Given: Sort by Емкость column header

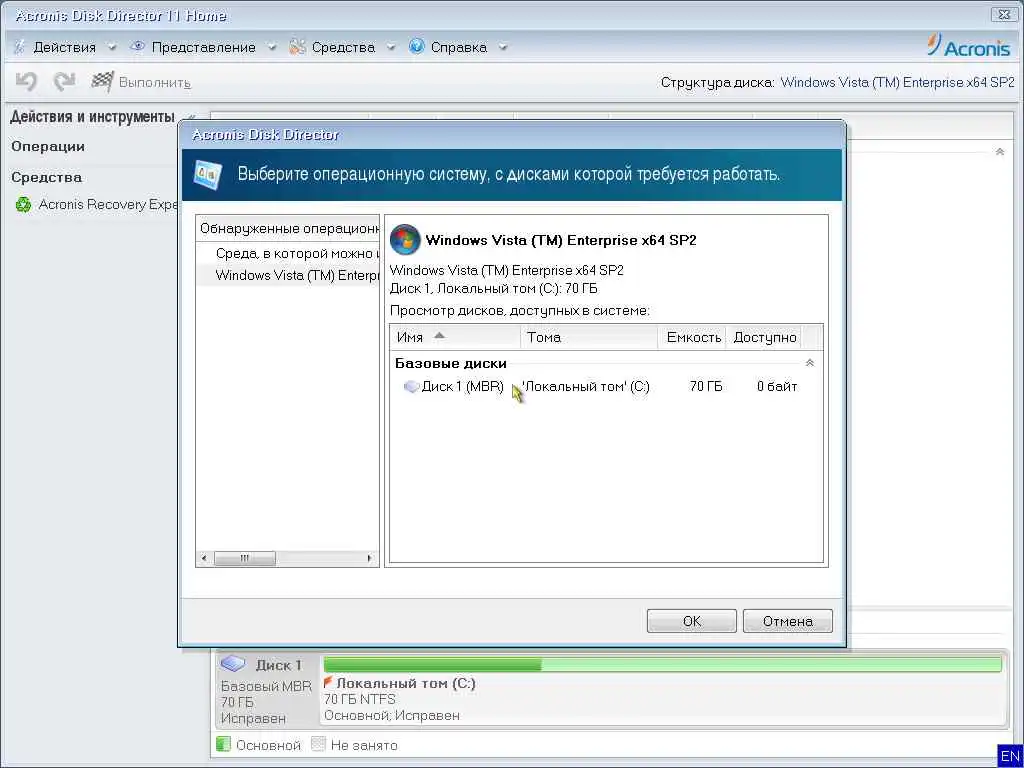Looking at the screenshot, I should click(x=692, y=337).
